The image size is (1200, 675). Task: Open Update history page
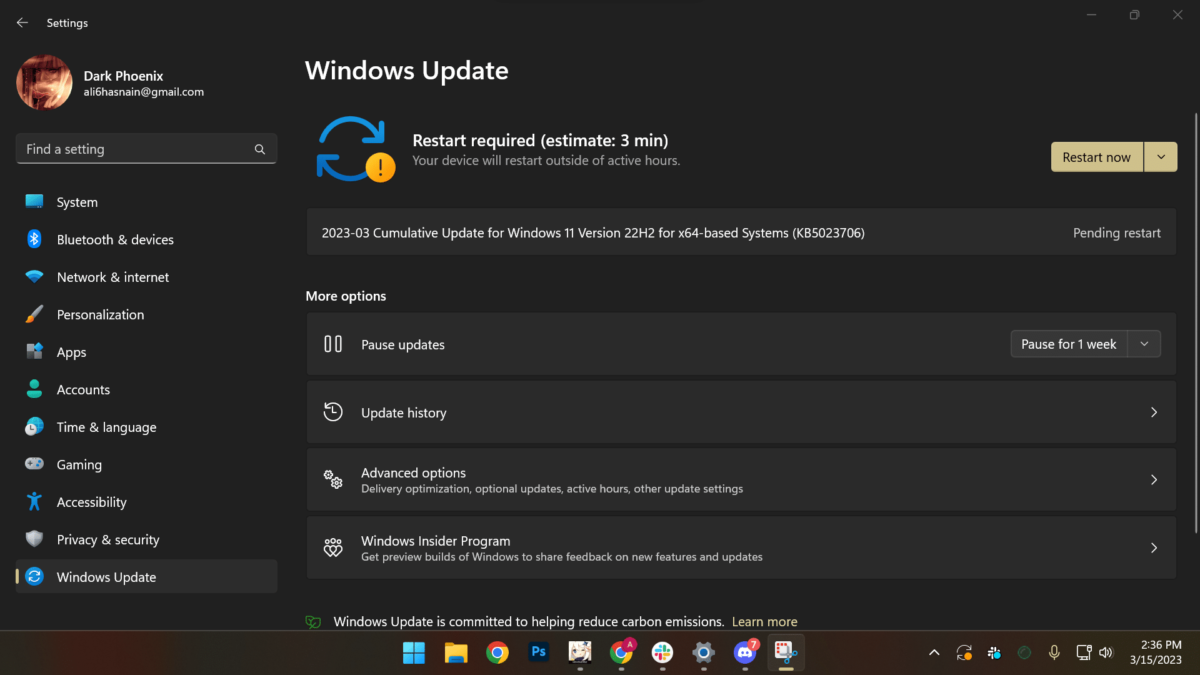pyautogui.click(x=741, y=412)
